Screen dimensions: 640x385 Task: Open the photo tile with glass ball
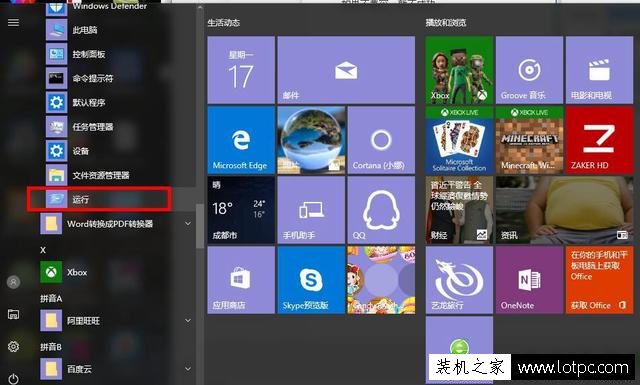point(311,140)
